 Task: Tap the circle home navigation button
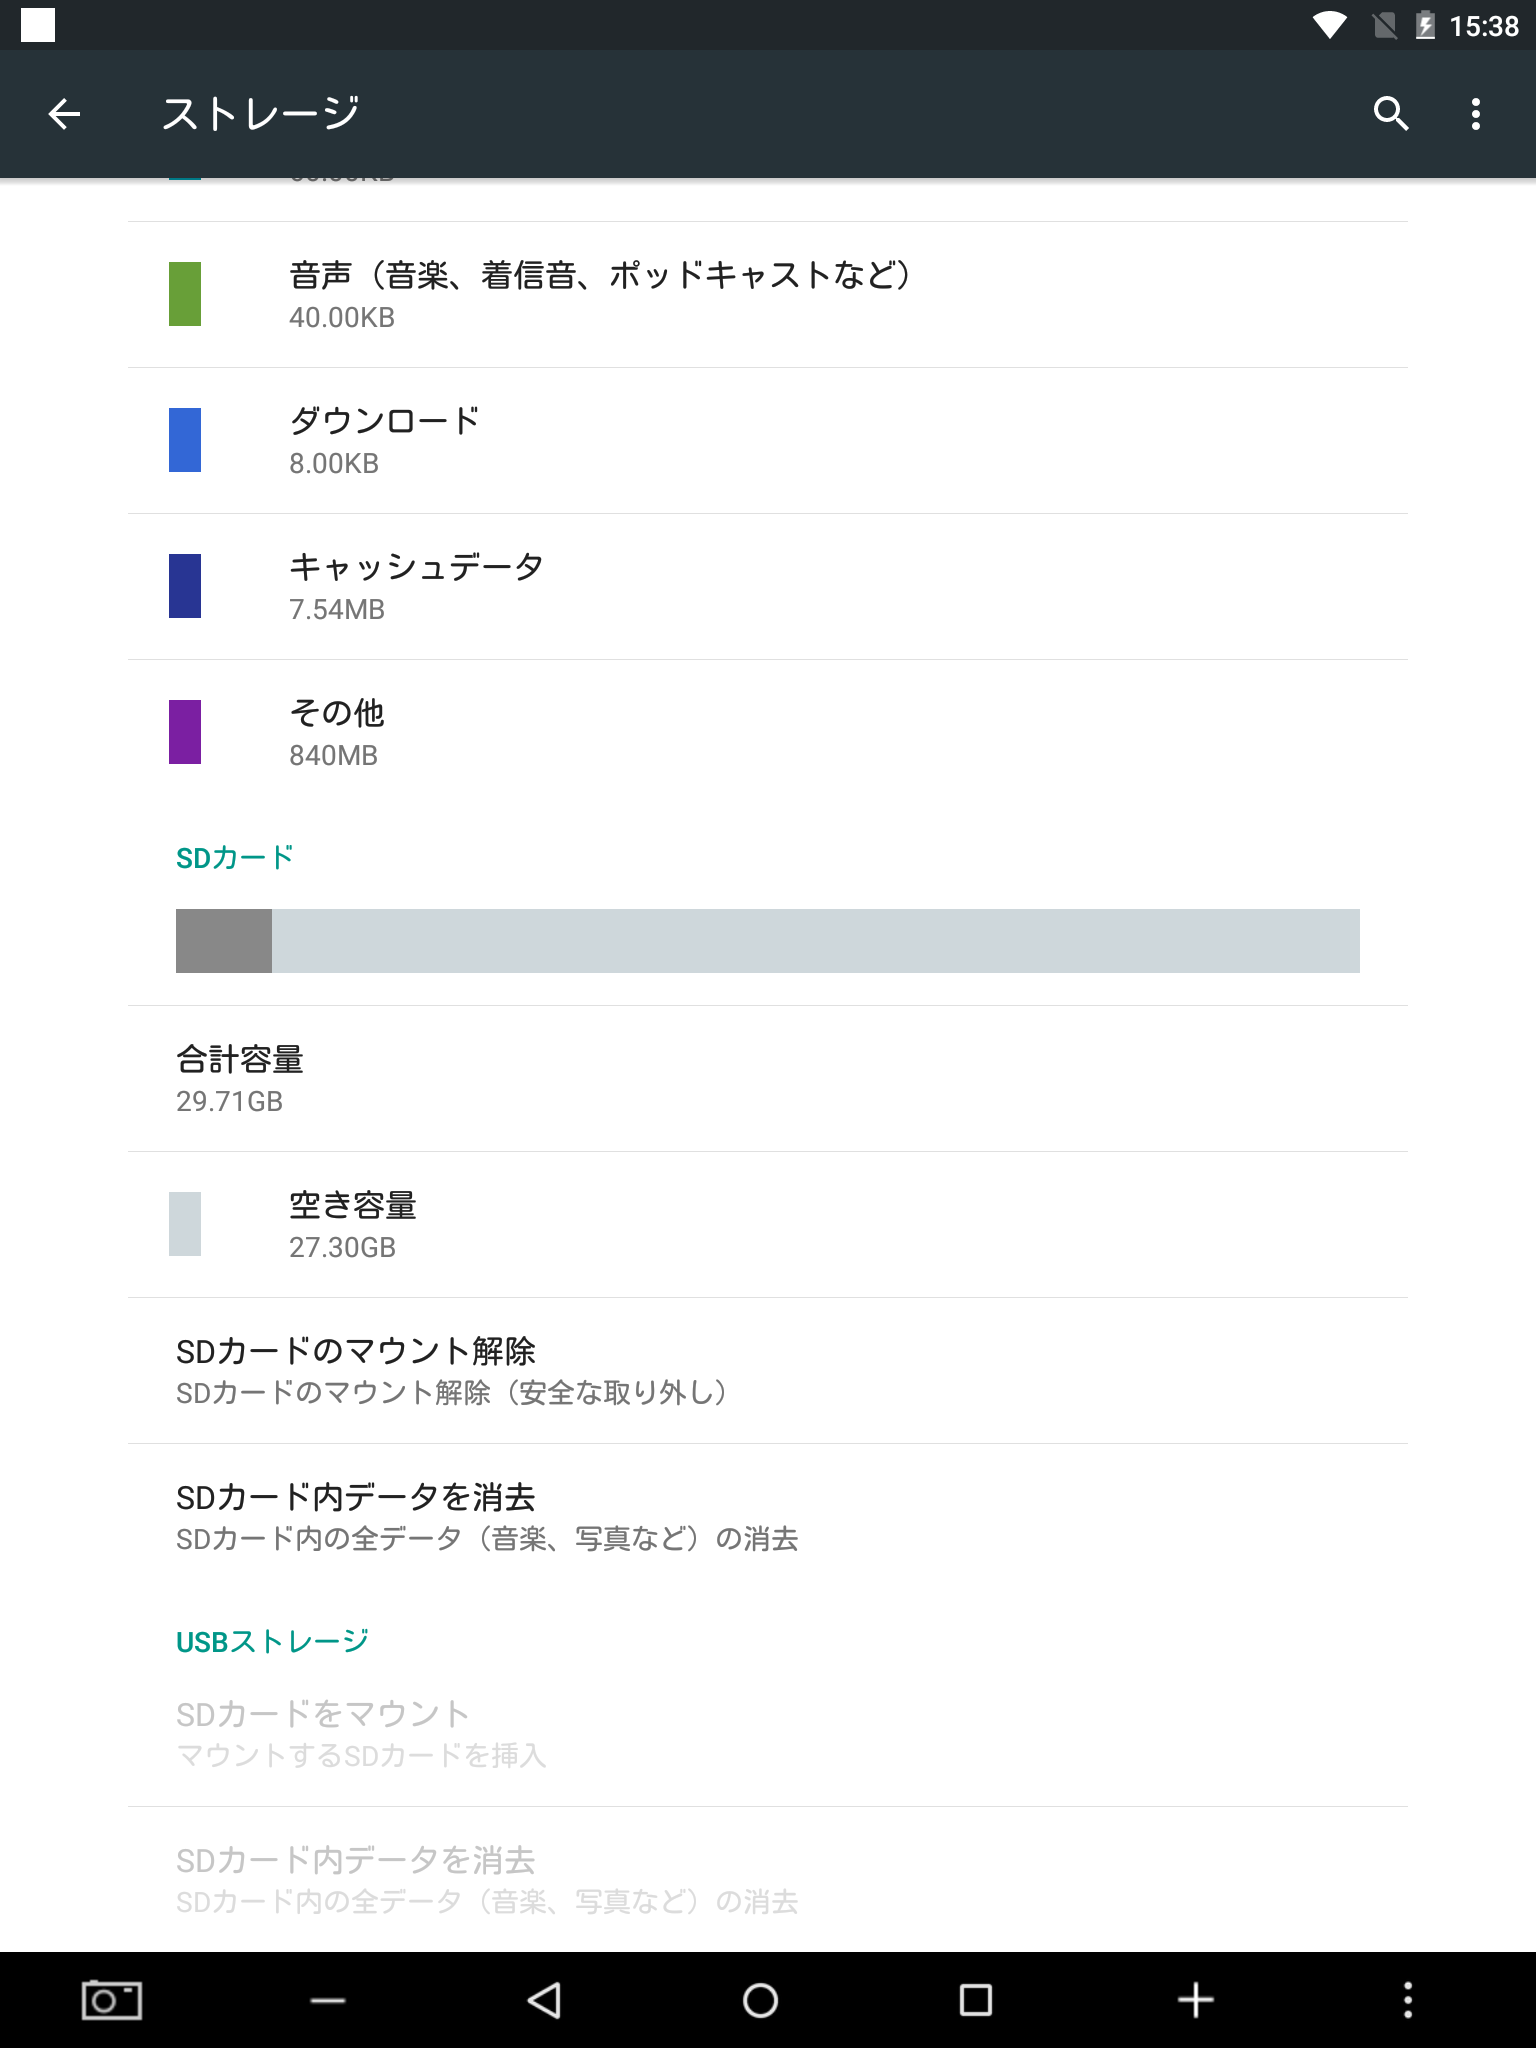click(760, 2000)
